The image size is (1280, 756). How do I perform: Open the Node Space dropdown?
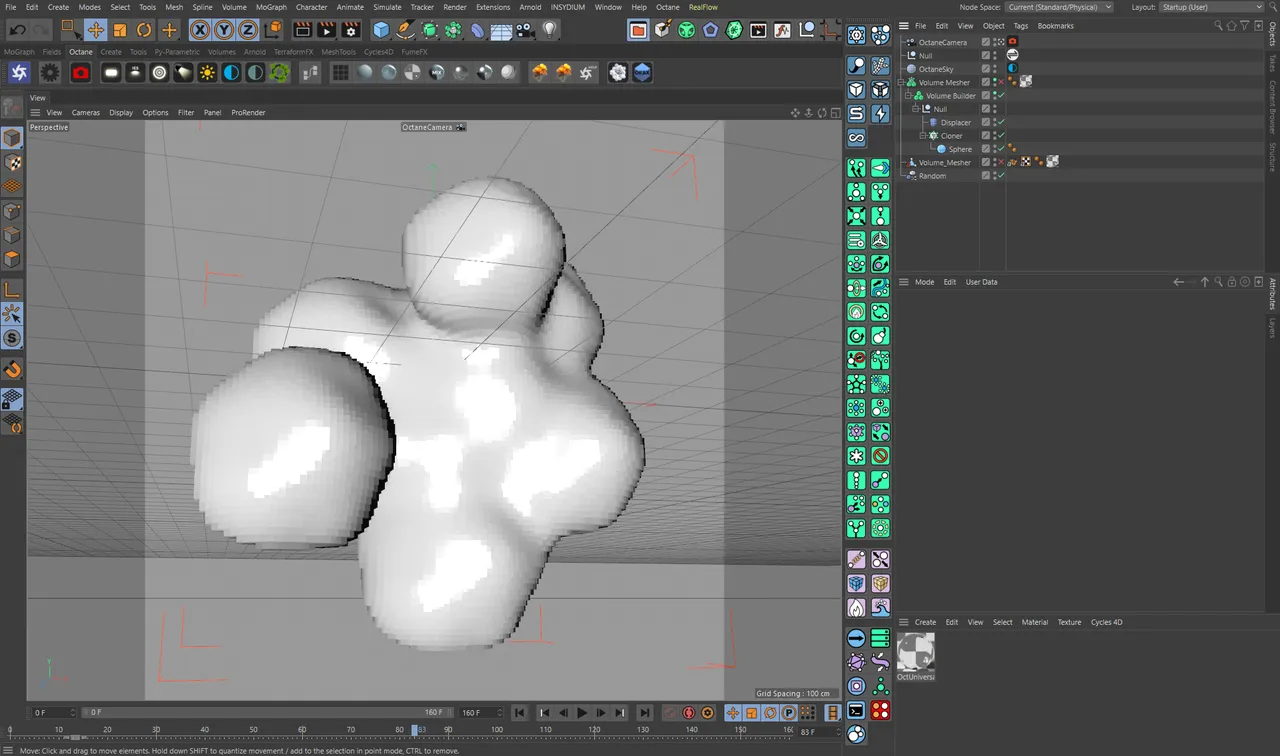click(x=1059, y=7)
